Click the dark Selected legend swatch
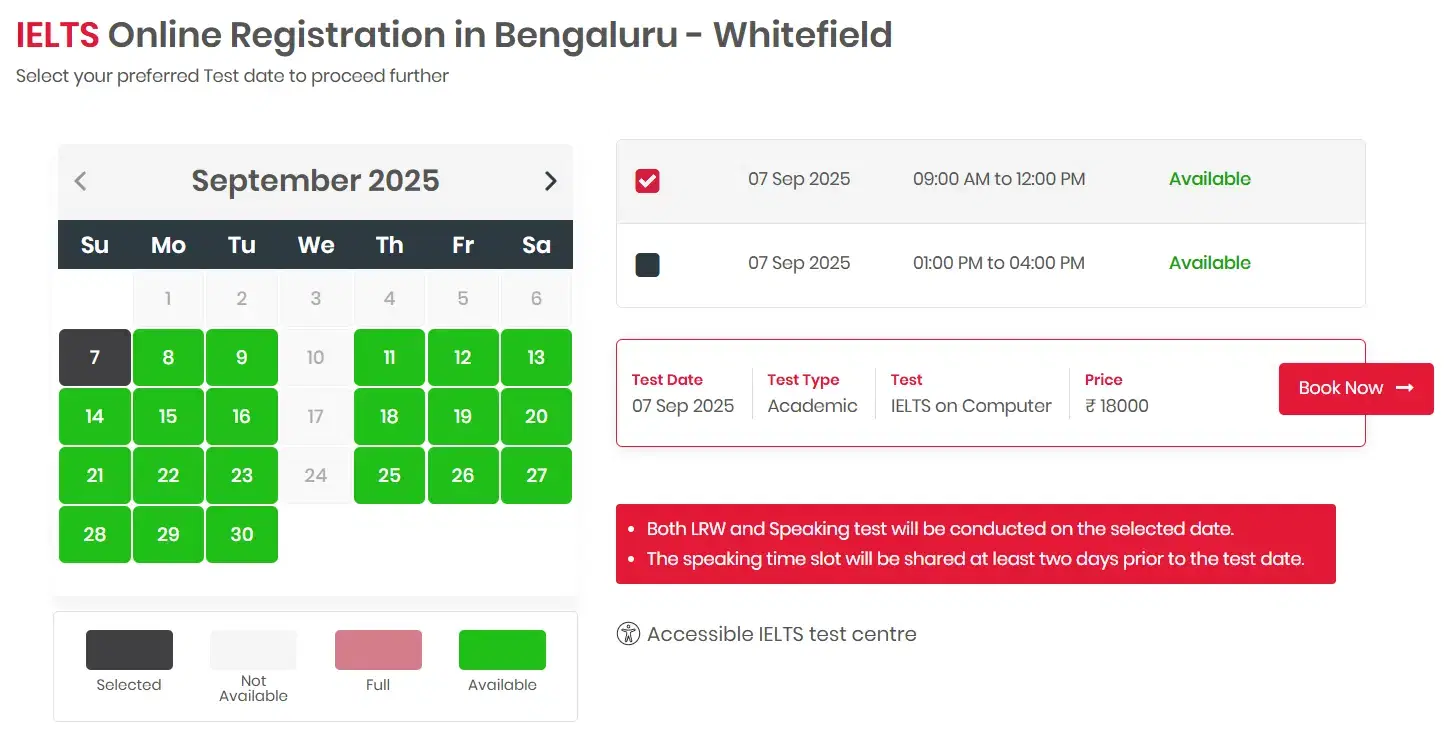 click(129, 648)
